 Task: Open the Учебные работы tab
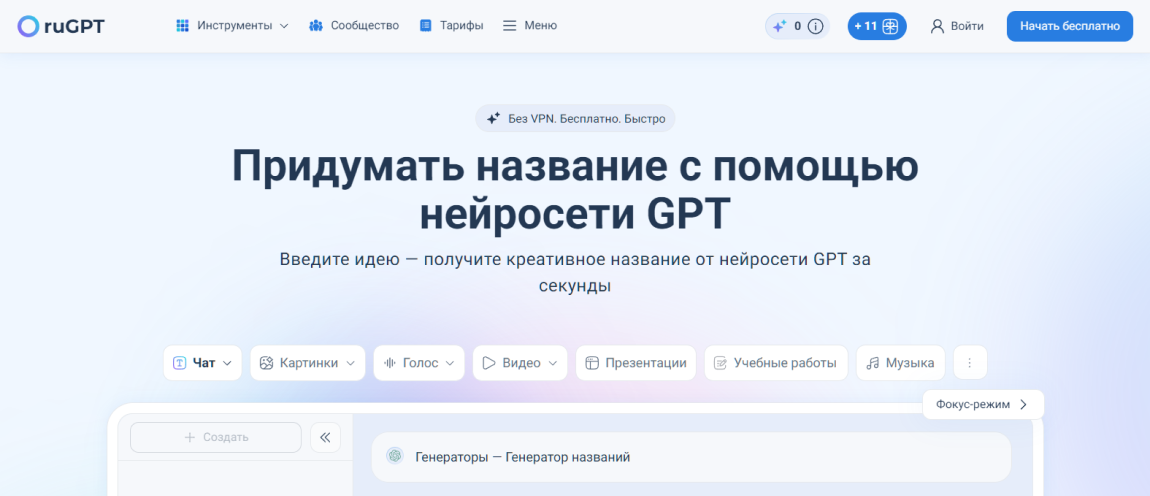click(x=776, y=362)
